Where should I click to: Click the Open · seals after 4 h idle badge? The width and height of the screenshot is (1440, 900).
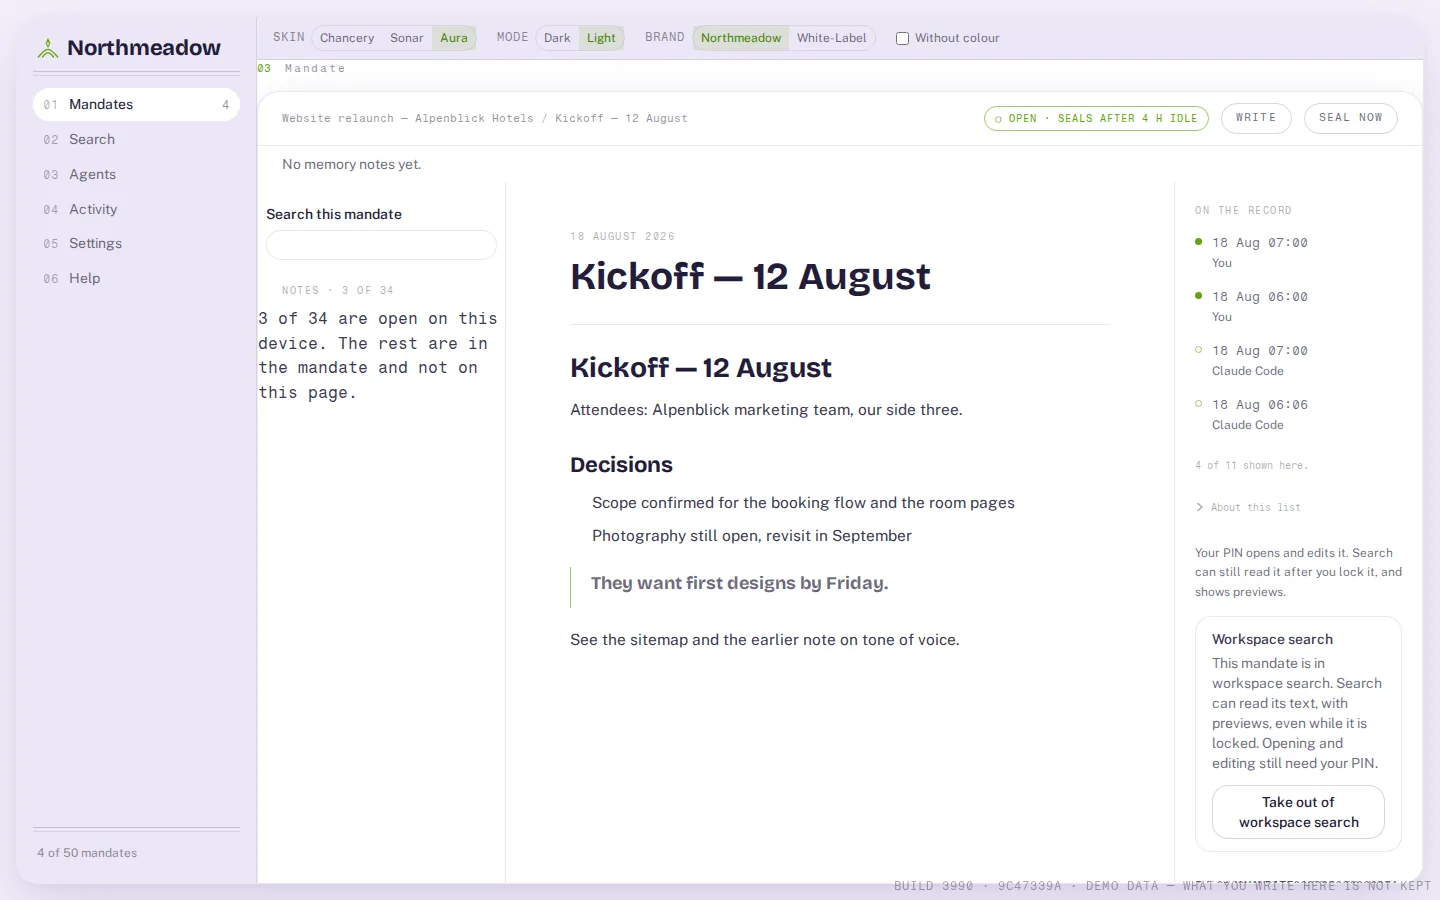coord(1096,118)
